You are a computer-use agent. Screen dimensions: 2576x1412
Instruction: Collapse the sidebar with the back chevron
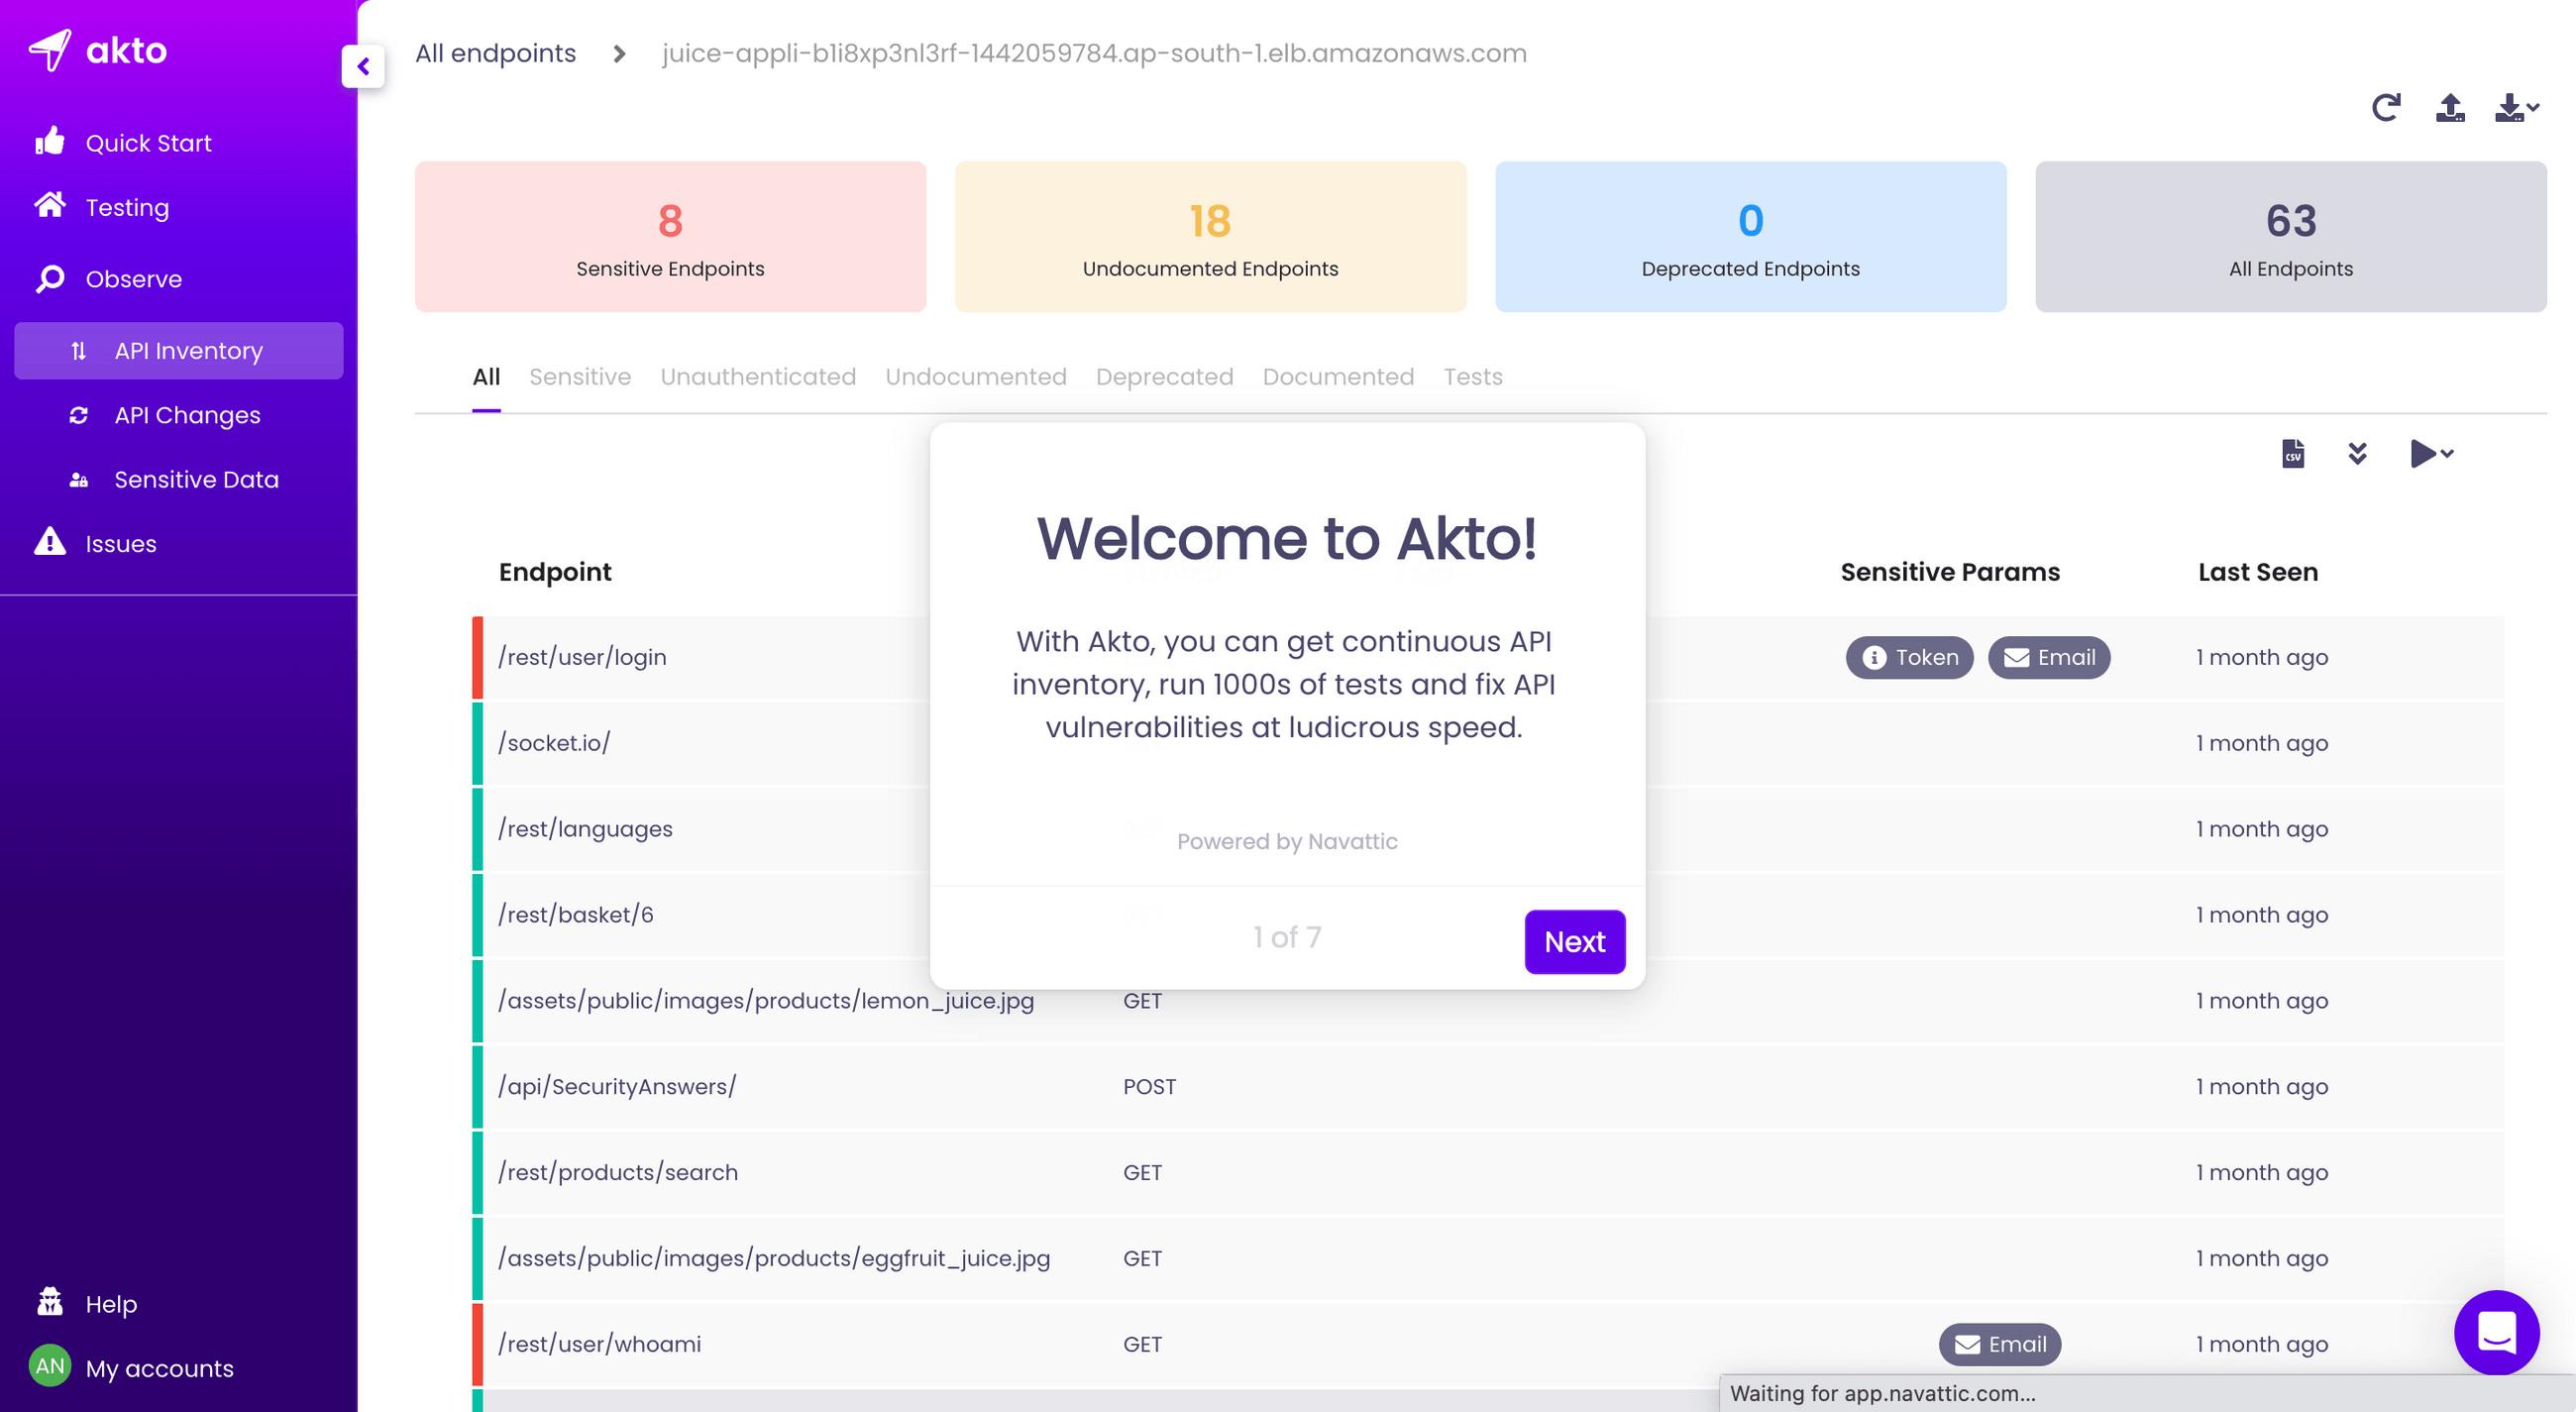pos(363,67)
